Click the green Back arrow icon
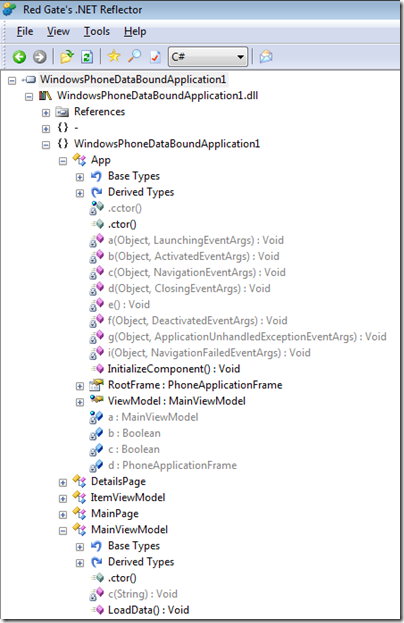Viewport: 404px width, 623px height. [19, 57]
